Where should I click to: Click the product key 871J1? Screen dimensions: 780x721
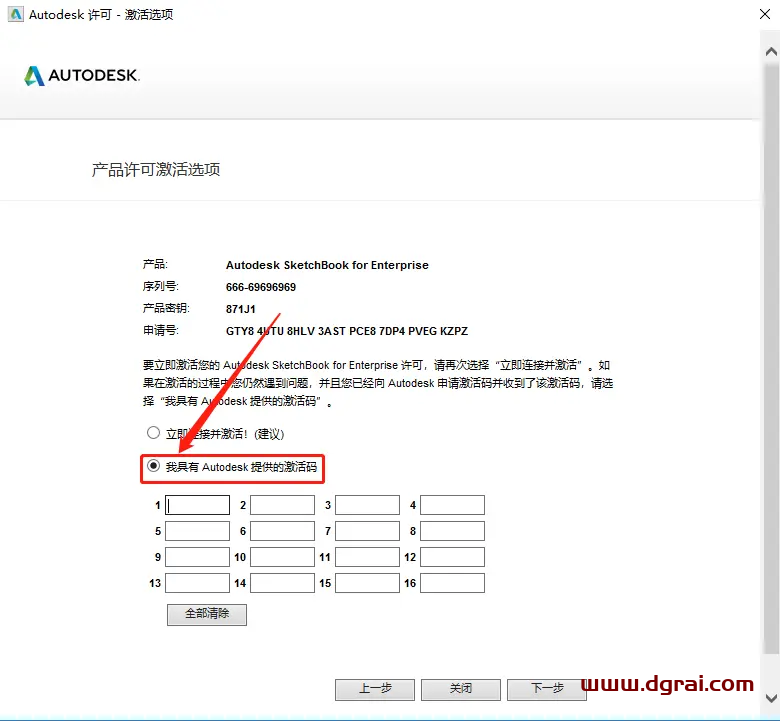tap(241, 309)
